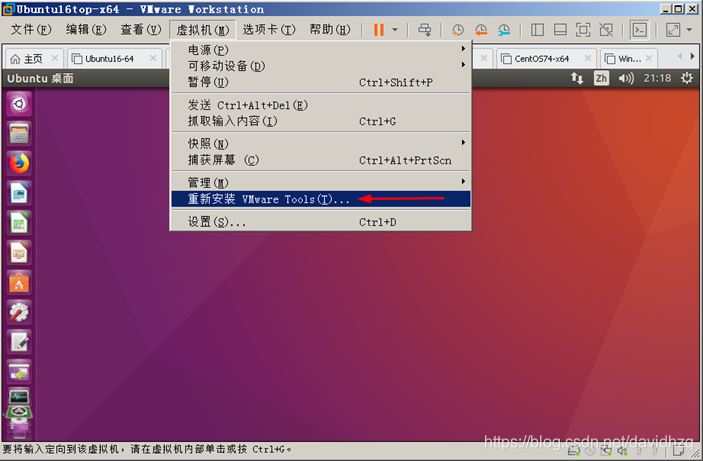Select 抓取输入内容(I) menu entry

[x=321, y=121]
